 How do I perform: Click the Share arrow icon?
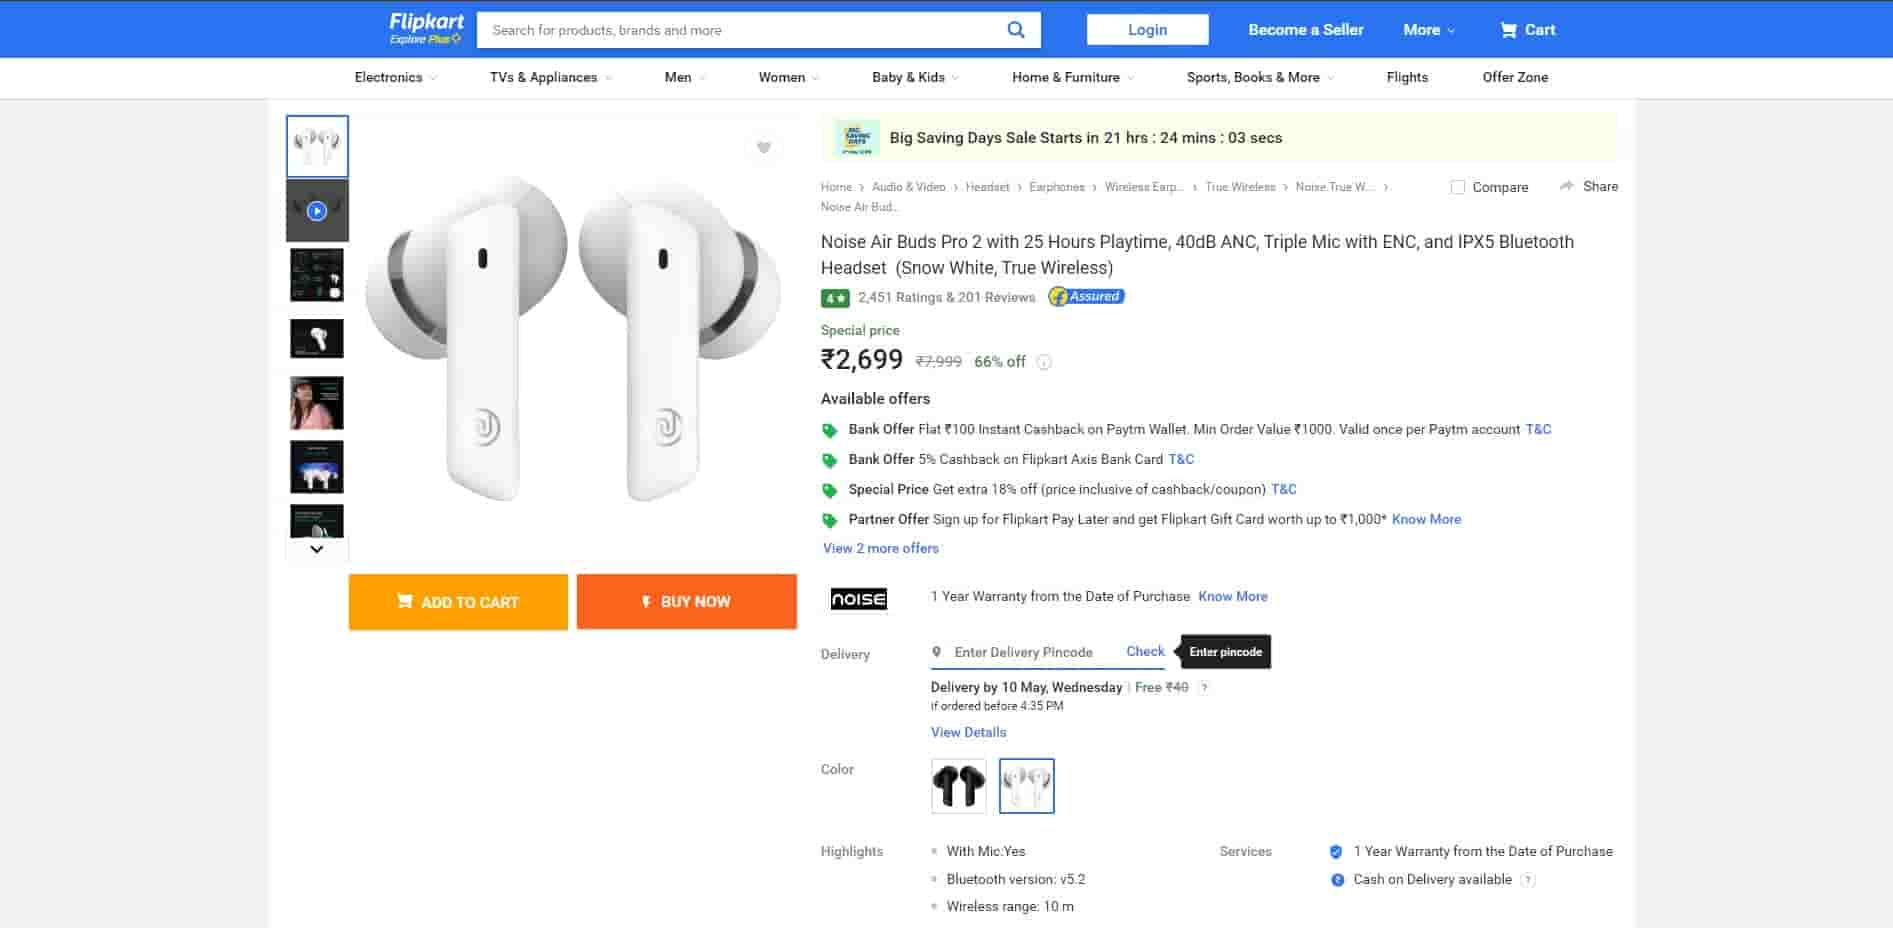[x=1567, y=186]
